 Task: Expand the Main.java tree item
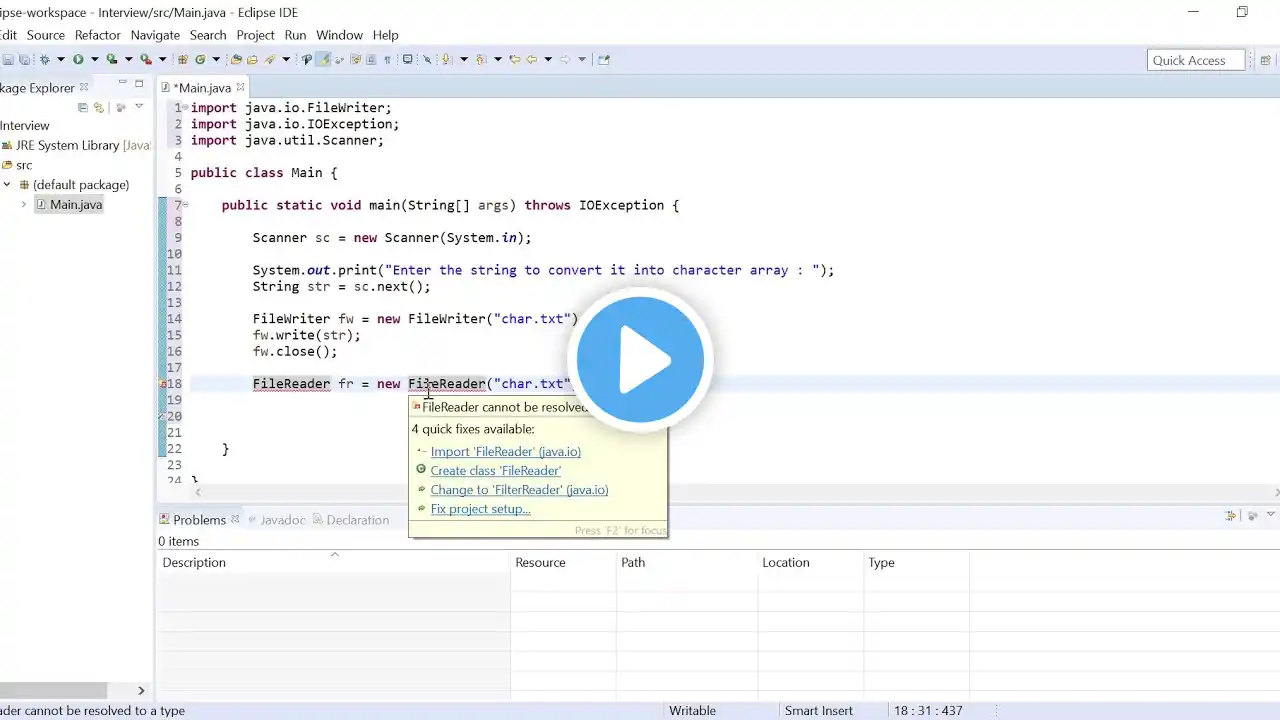24,205
